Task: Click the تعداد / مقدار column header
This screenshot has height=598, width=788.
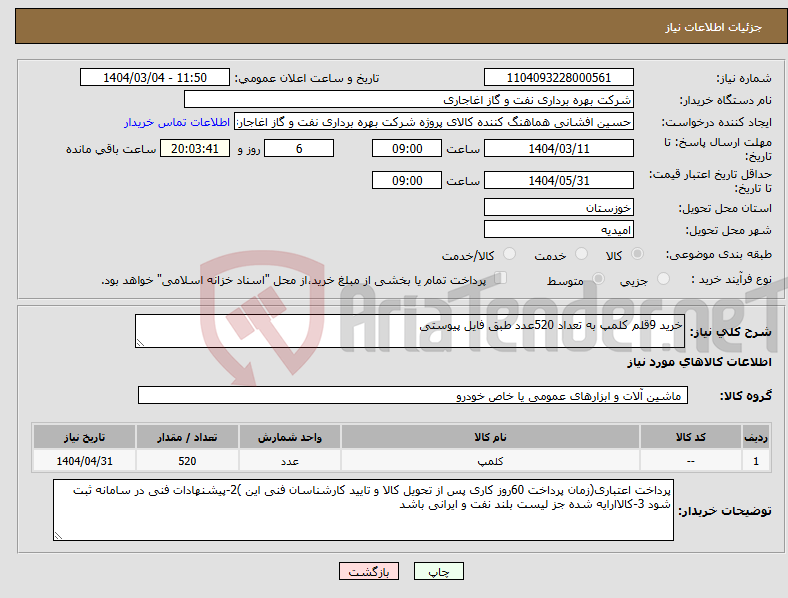Action: click(187, 437)
